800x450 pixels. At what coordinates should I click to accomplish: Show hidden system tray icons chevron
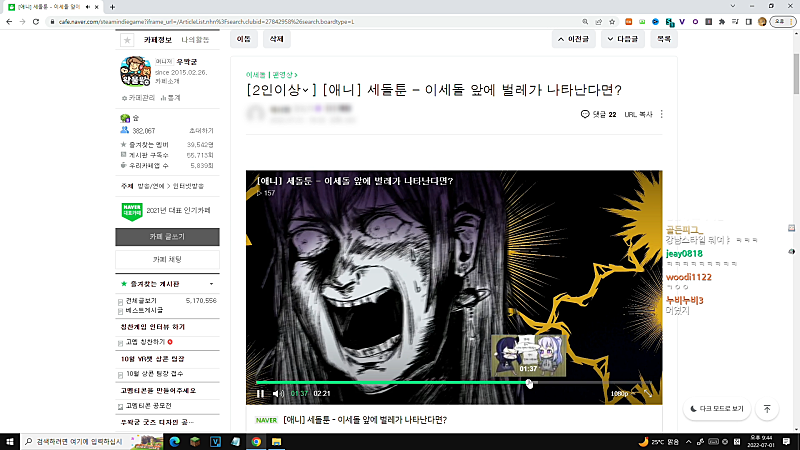pyautogui.click(x=688, y=441)
